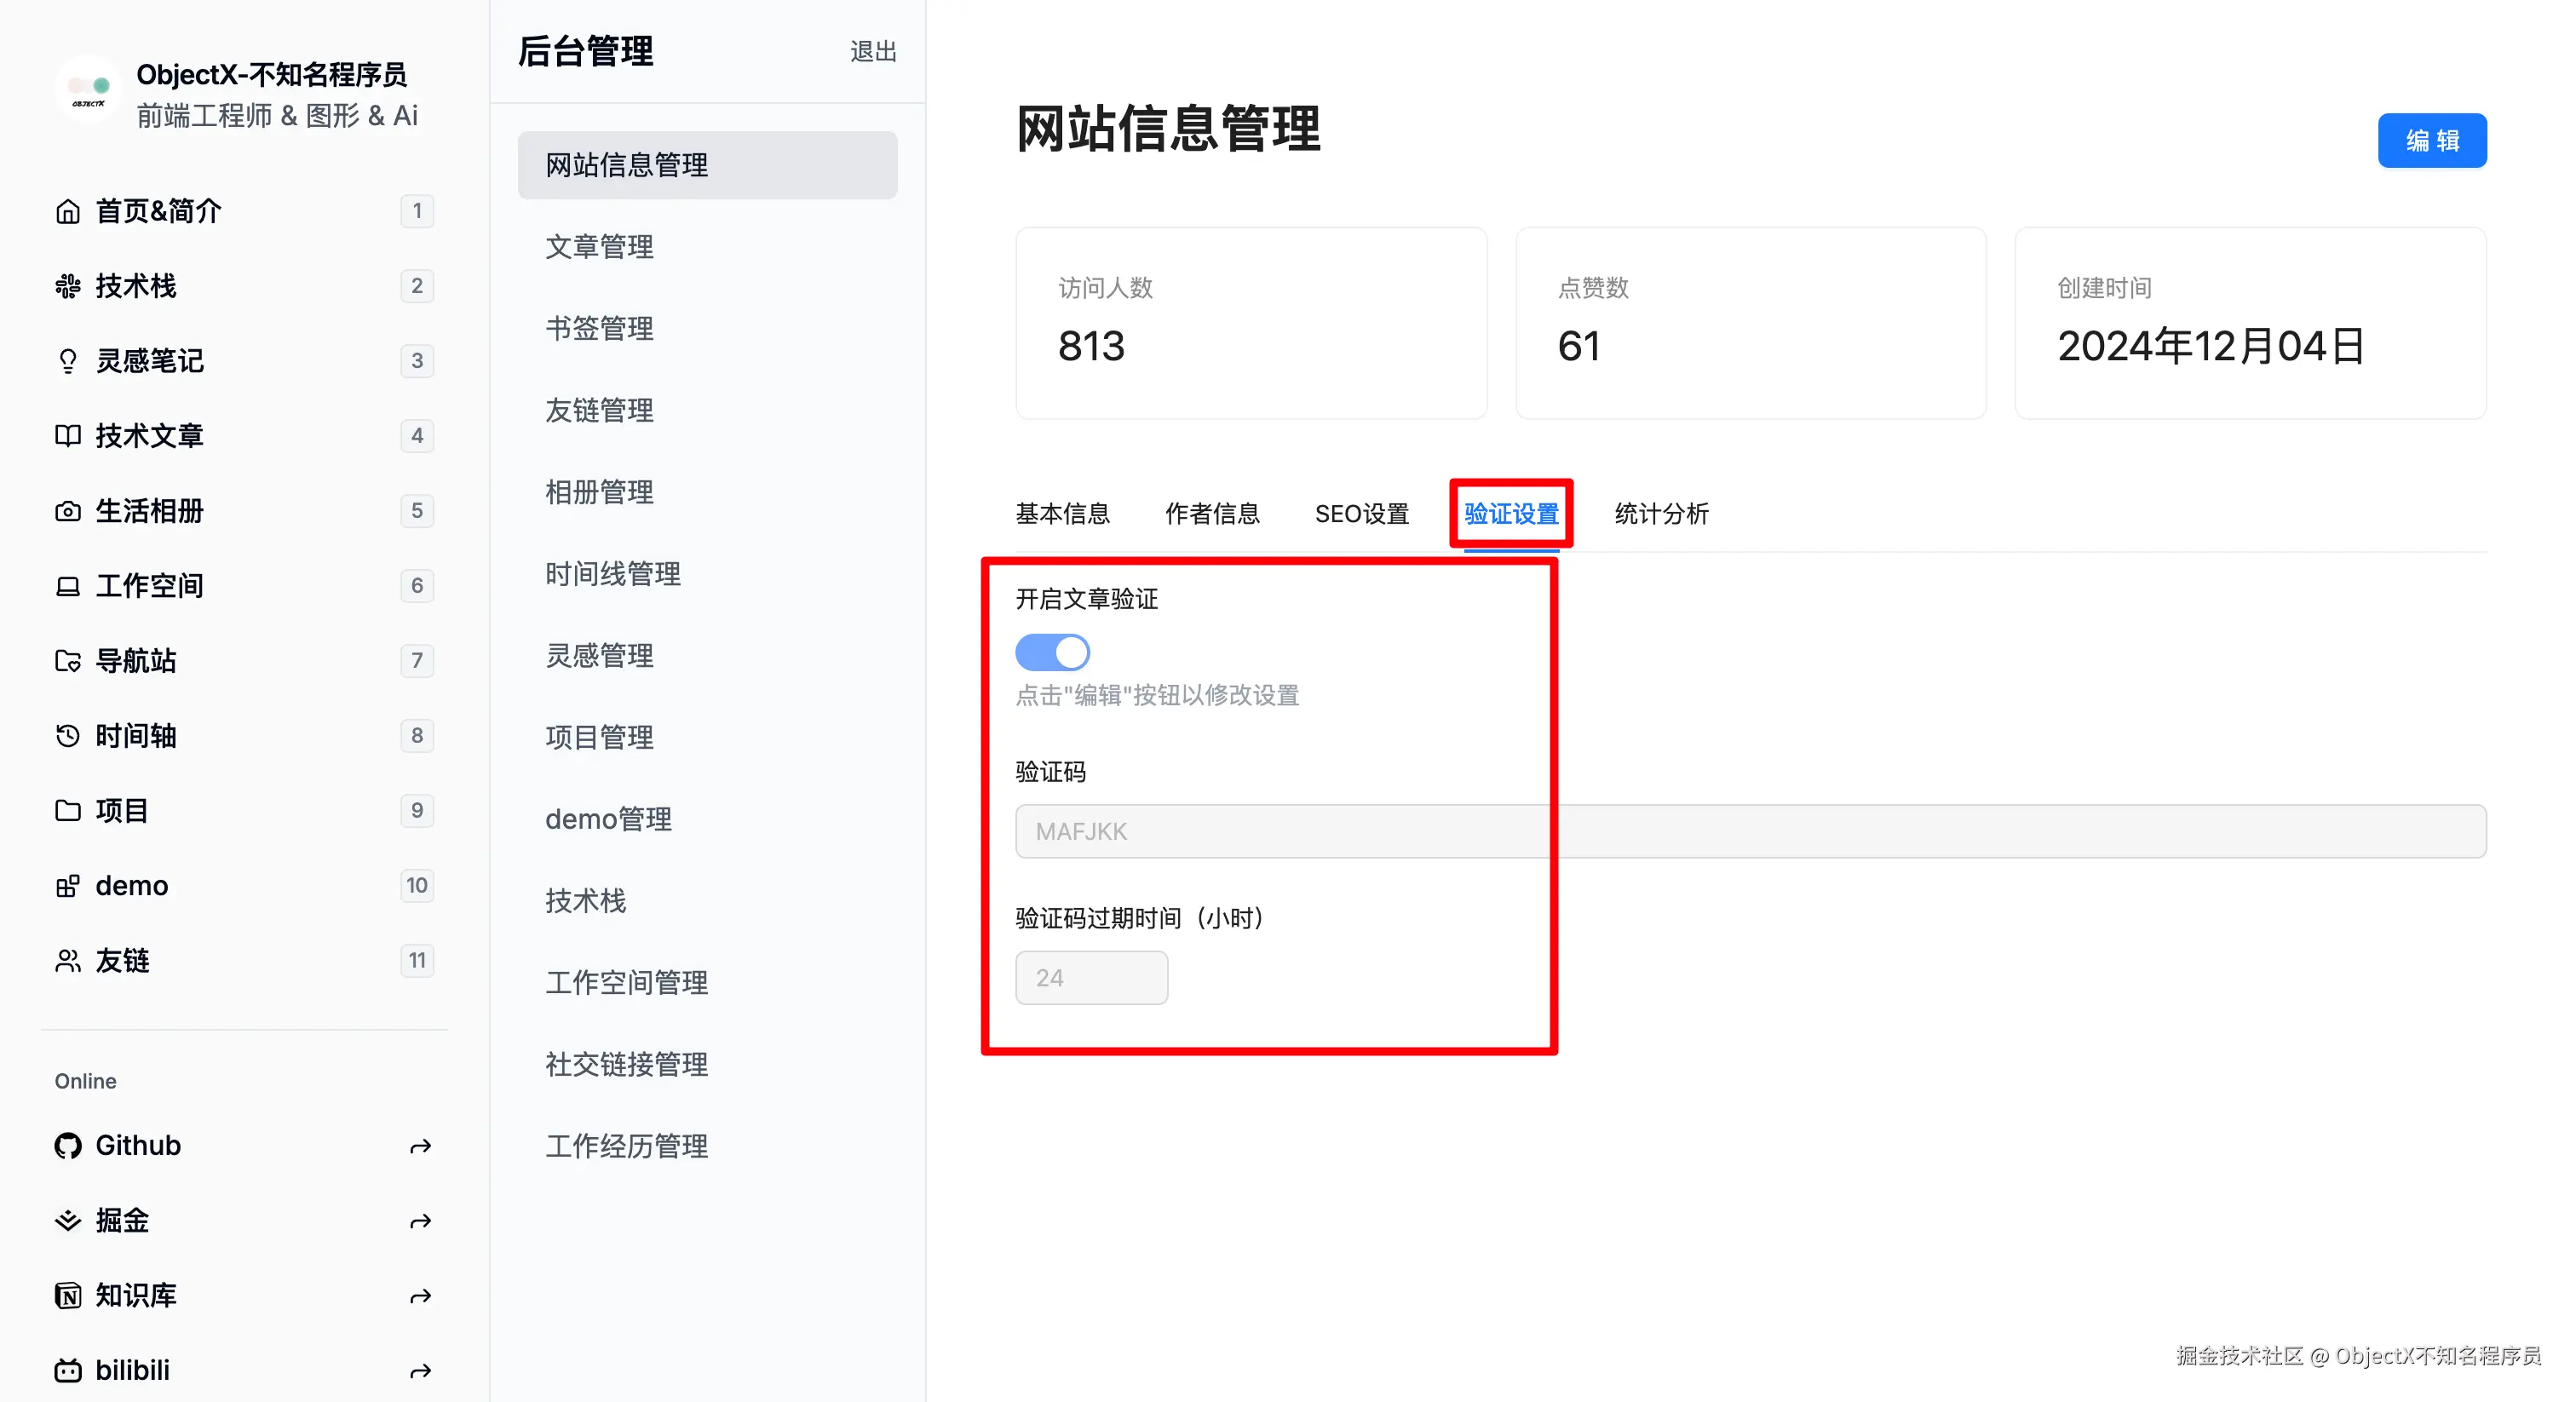The height and width of the screenshot is (1402, 2576).
Task: Click the Notion icon for 知识库
Action: [67, 1296]
